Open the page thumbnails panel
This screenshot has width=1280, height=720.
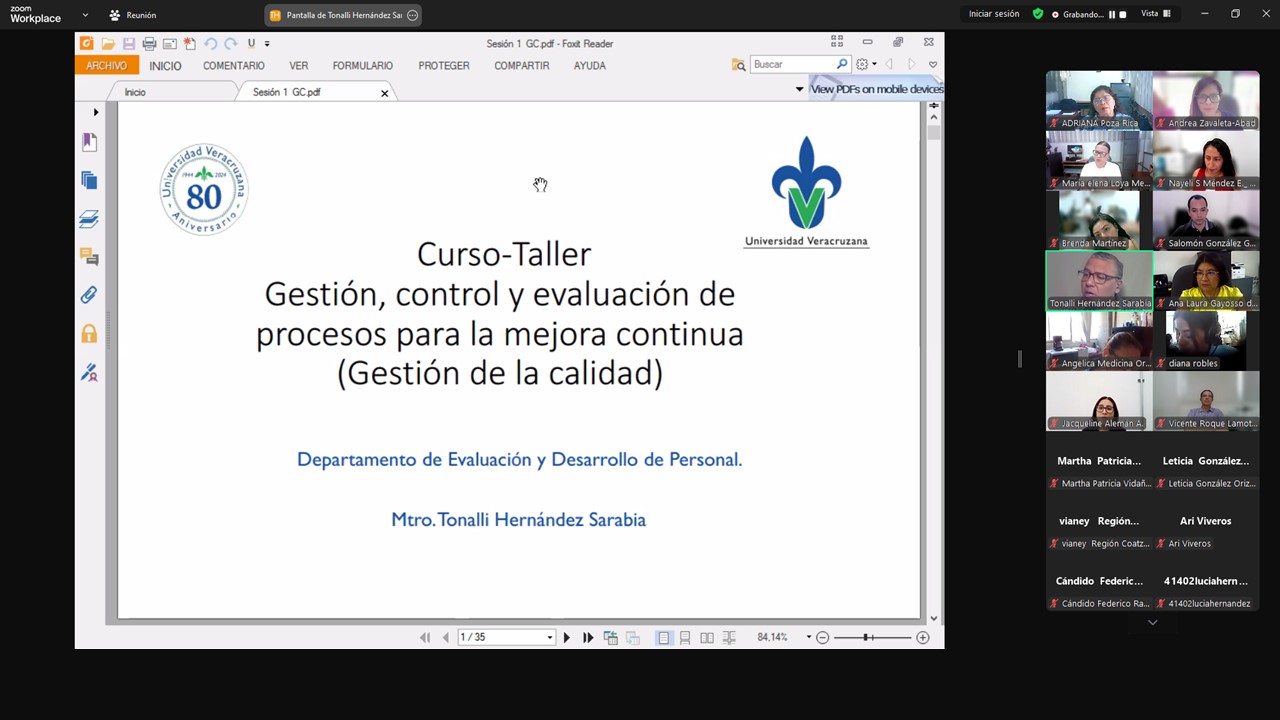(89, 180)
